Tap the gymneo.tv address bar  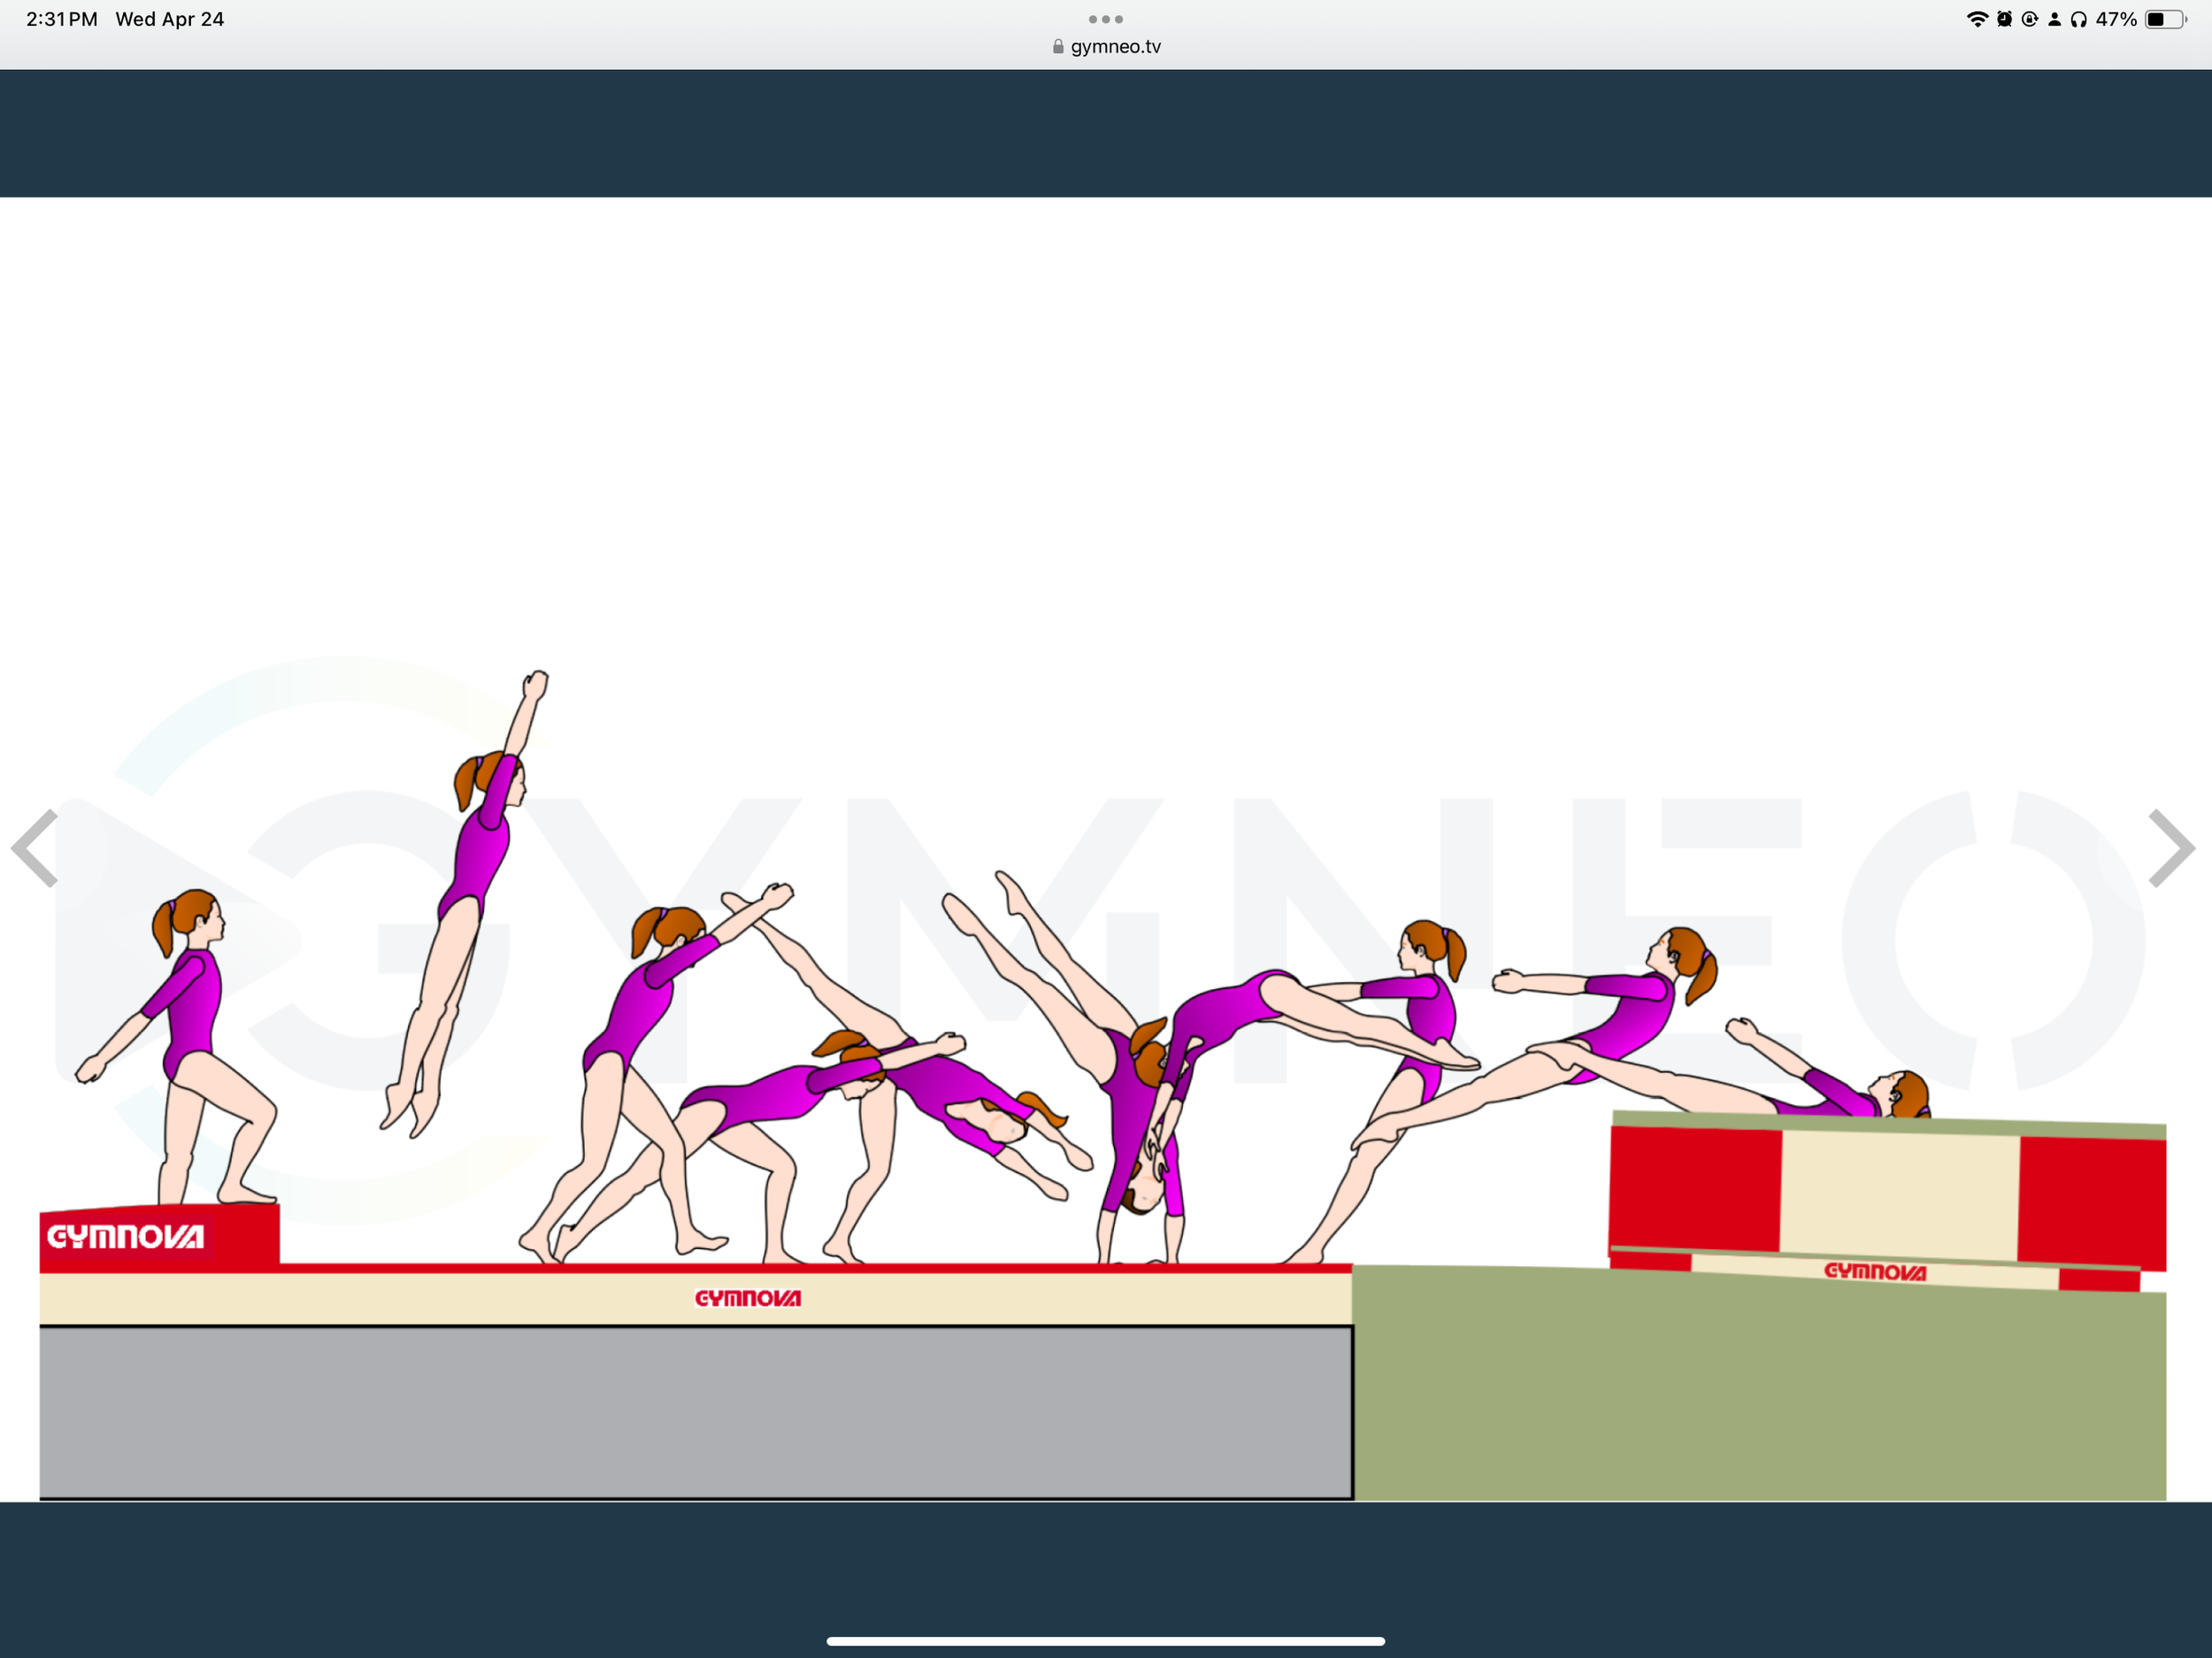click(1115, 47)
